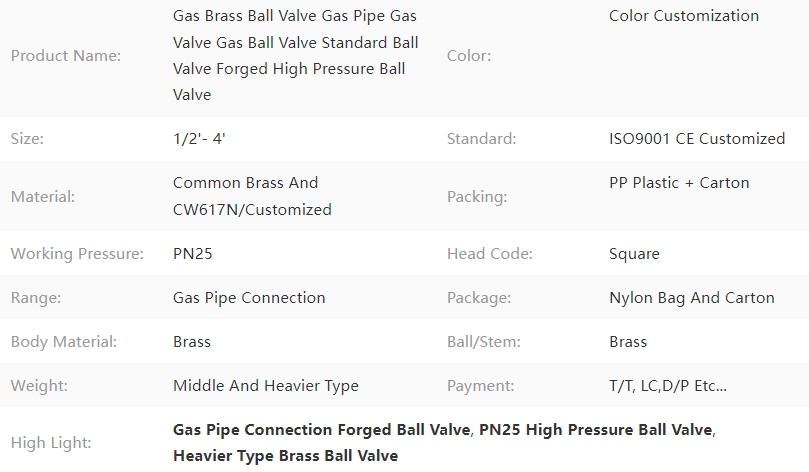Screen dimensions: 809x472
Task: Select the Square head code value
Action: tap(634, 254)
